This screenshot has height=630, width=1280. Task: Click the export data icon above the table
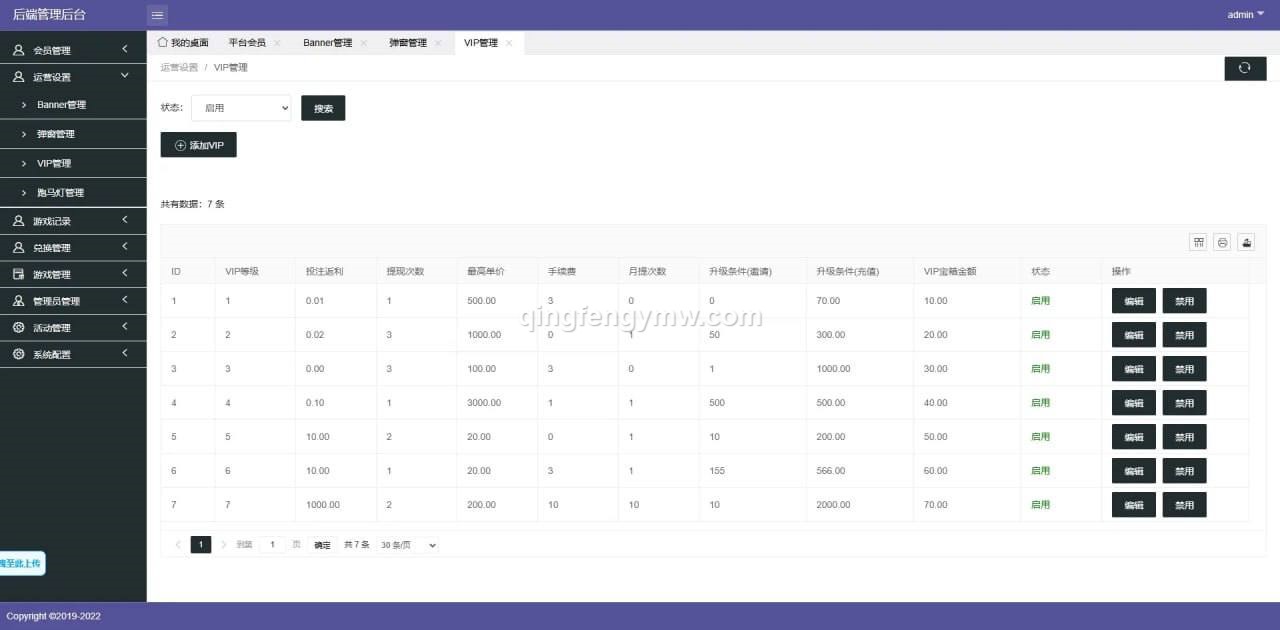1246,242
